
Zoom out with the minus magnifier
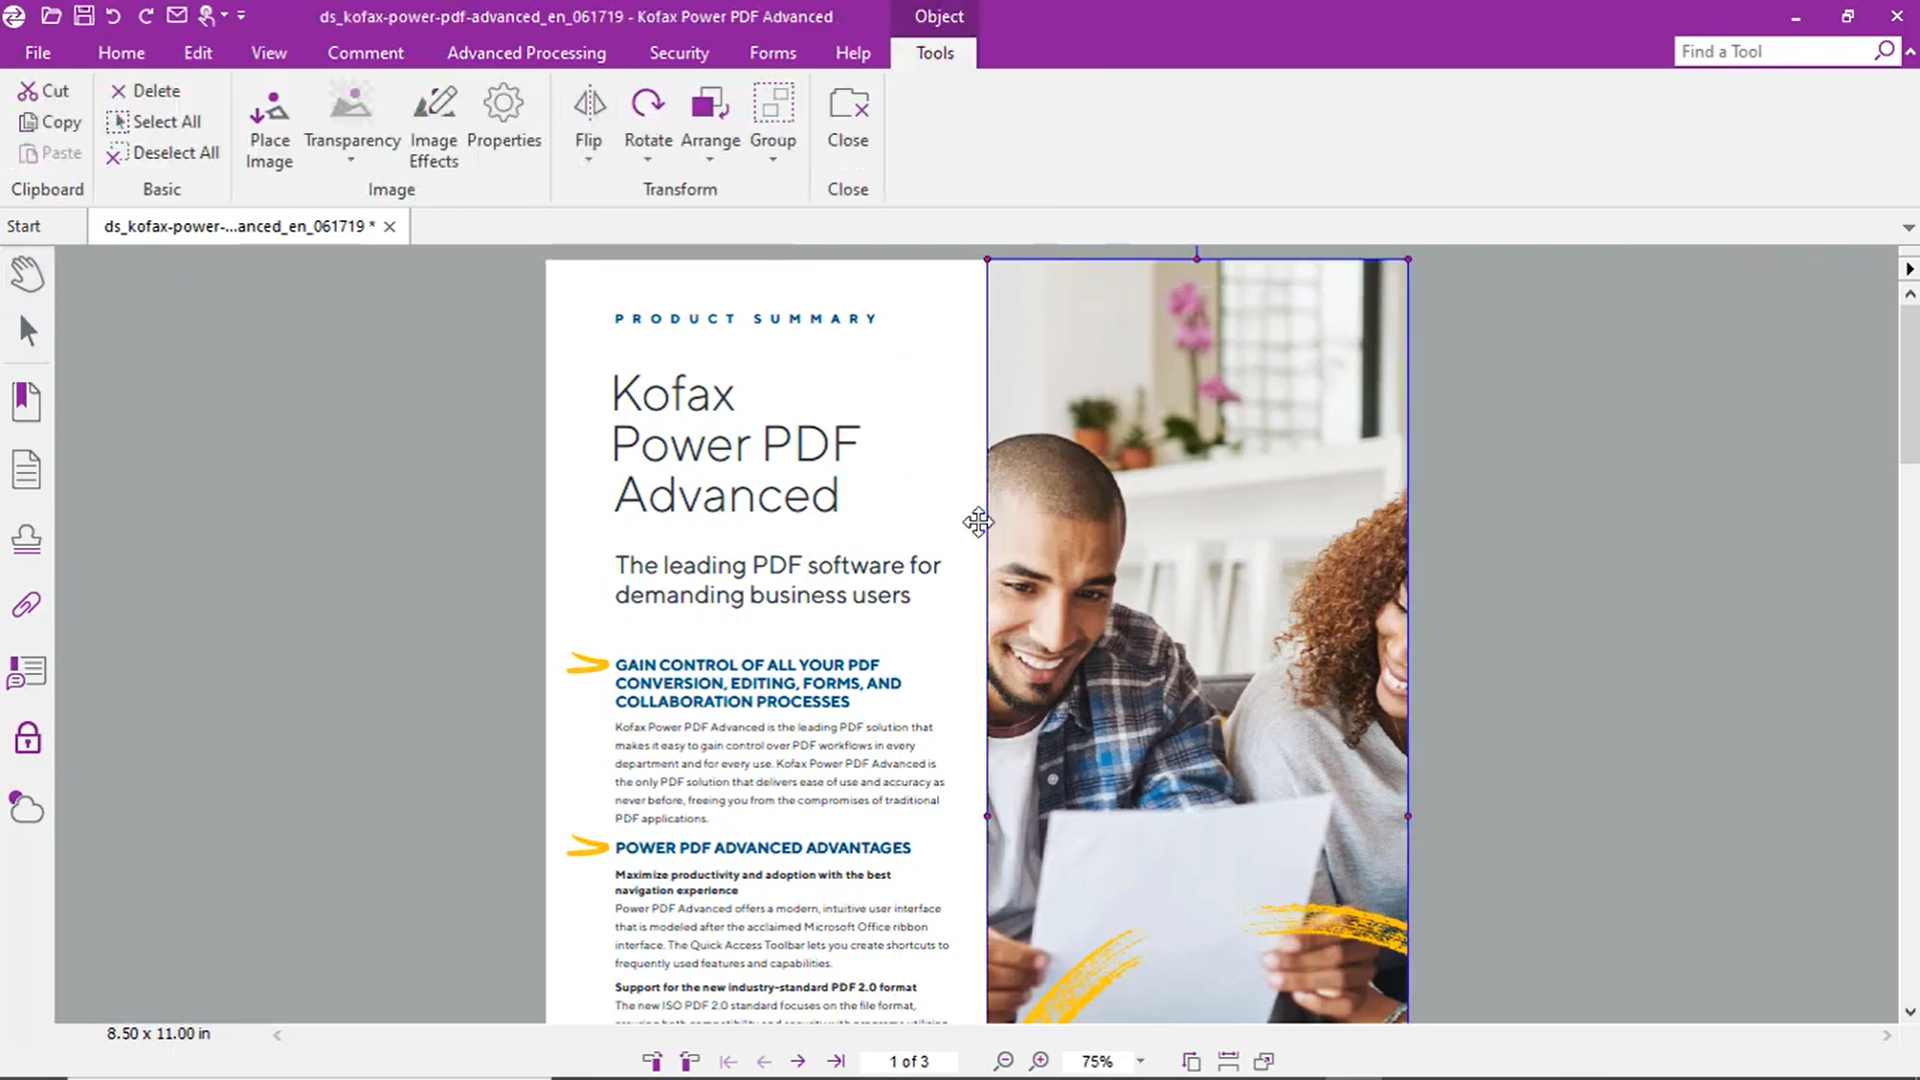[x=1003, y=1061]
